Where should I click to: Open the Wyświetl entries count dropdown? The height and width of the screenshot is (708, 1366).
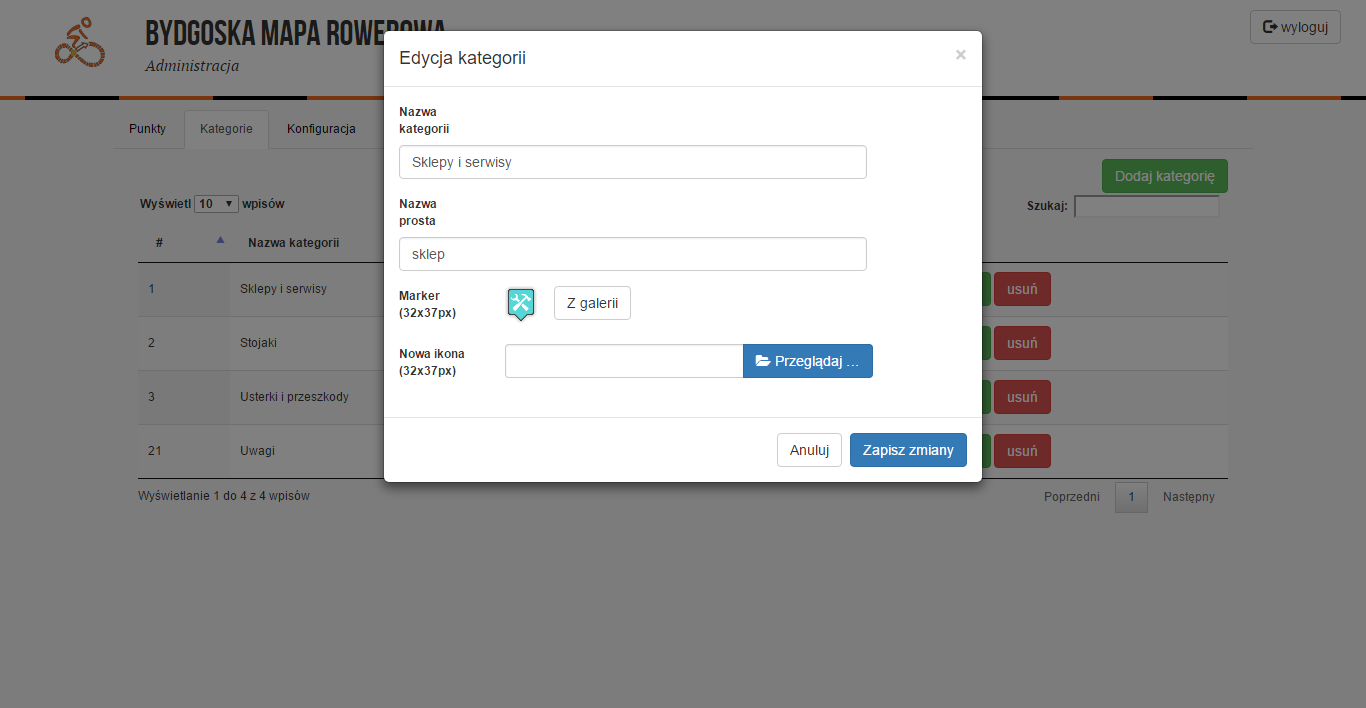tap(216, 204)
